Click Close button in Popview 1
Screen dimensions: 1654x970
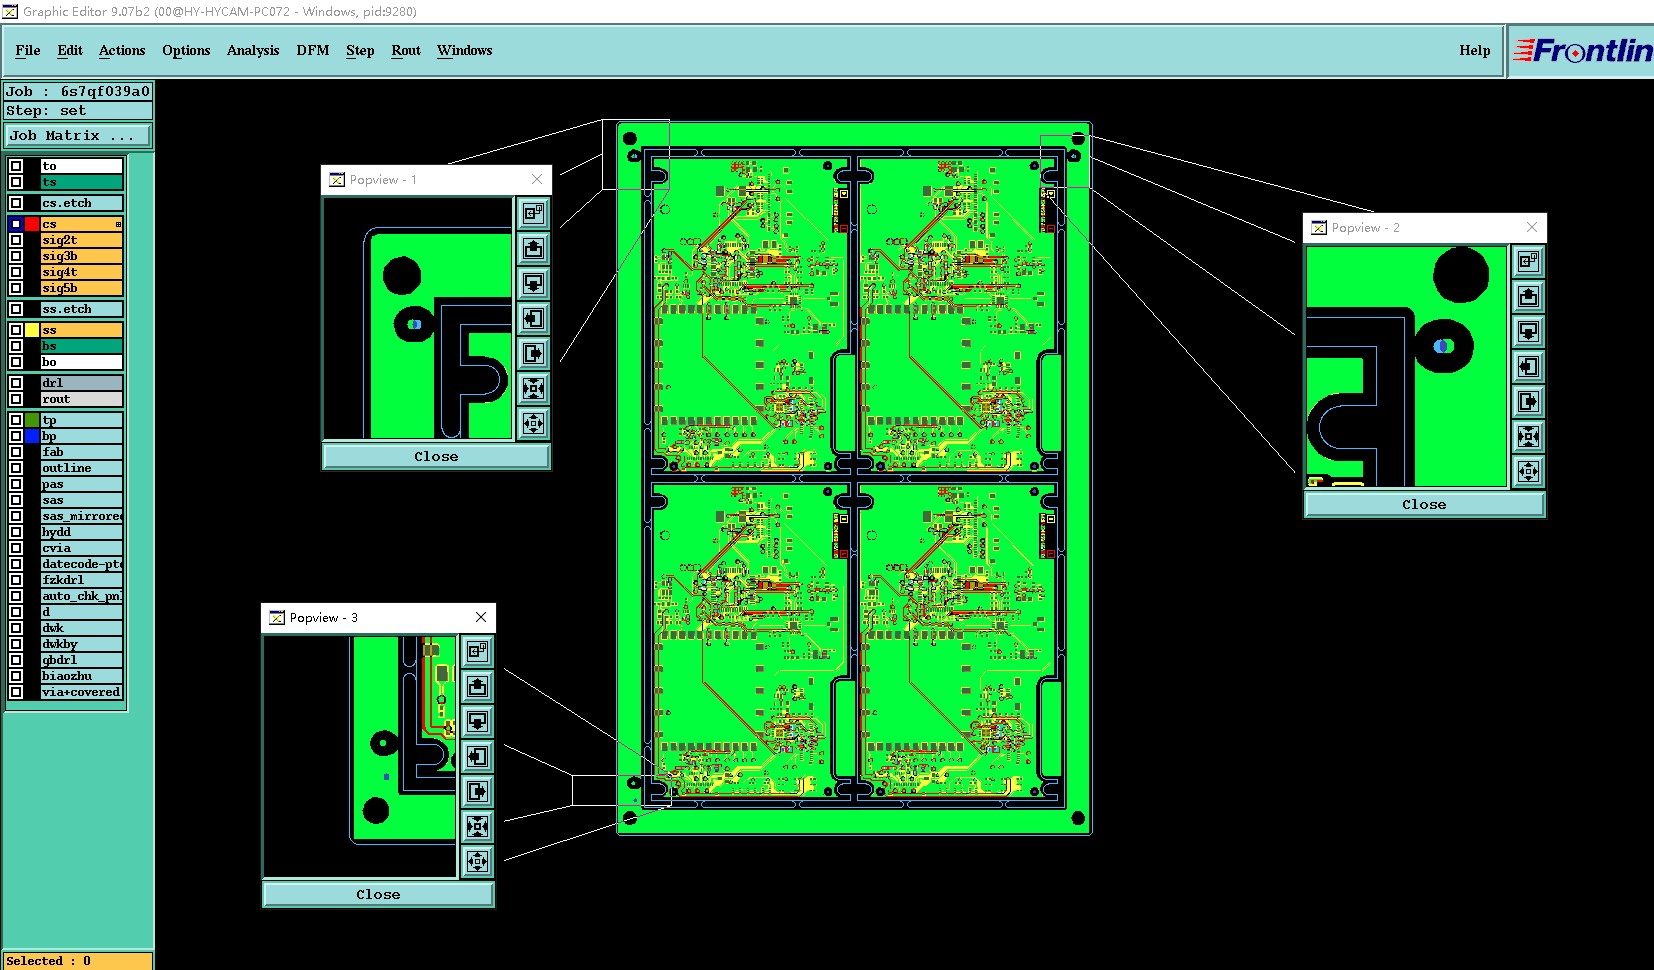pyautogui.click(x=436, y=456)
